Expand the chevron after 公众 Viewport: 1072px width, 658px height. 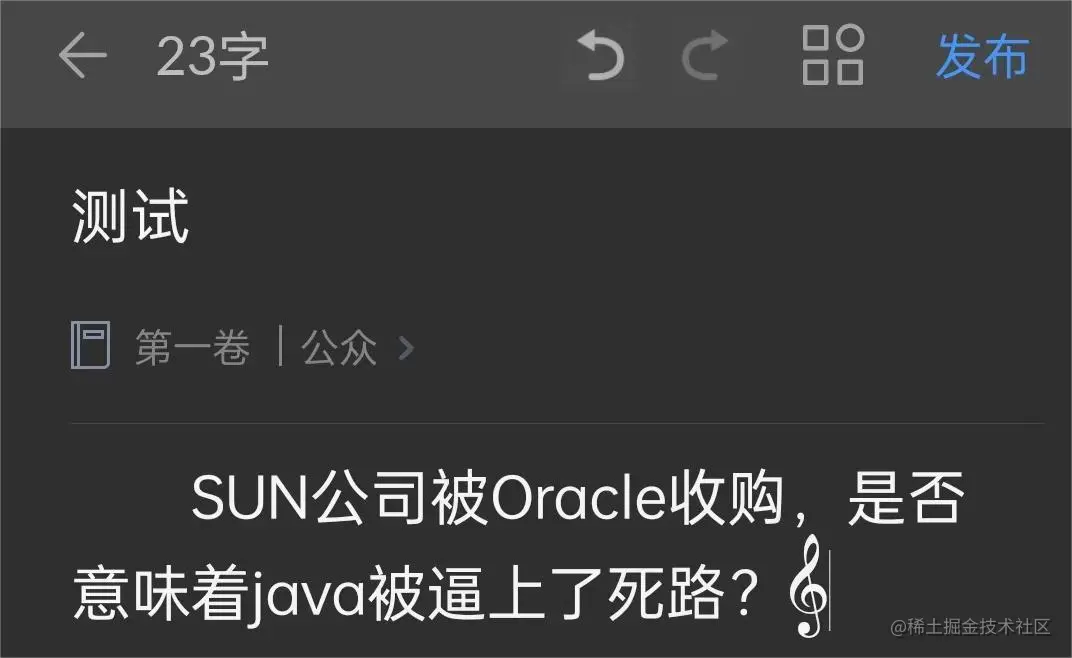pyautogui.click(x=406, y=347)
